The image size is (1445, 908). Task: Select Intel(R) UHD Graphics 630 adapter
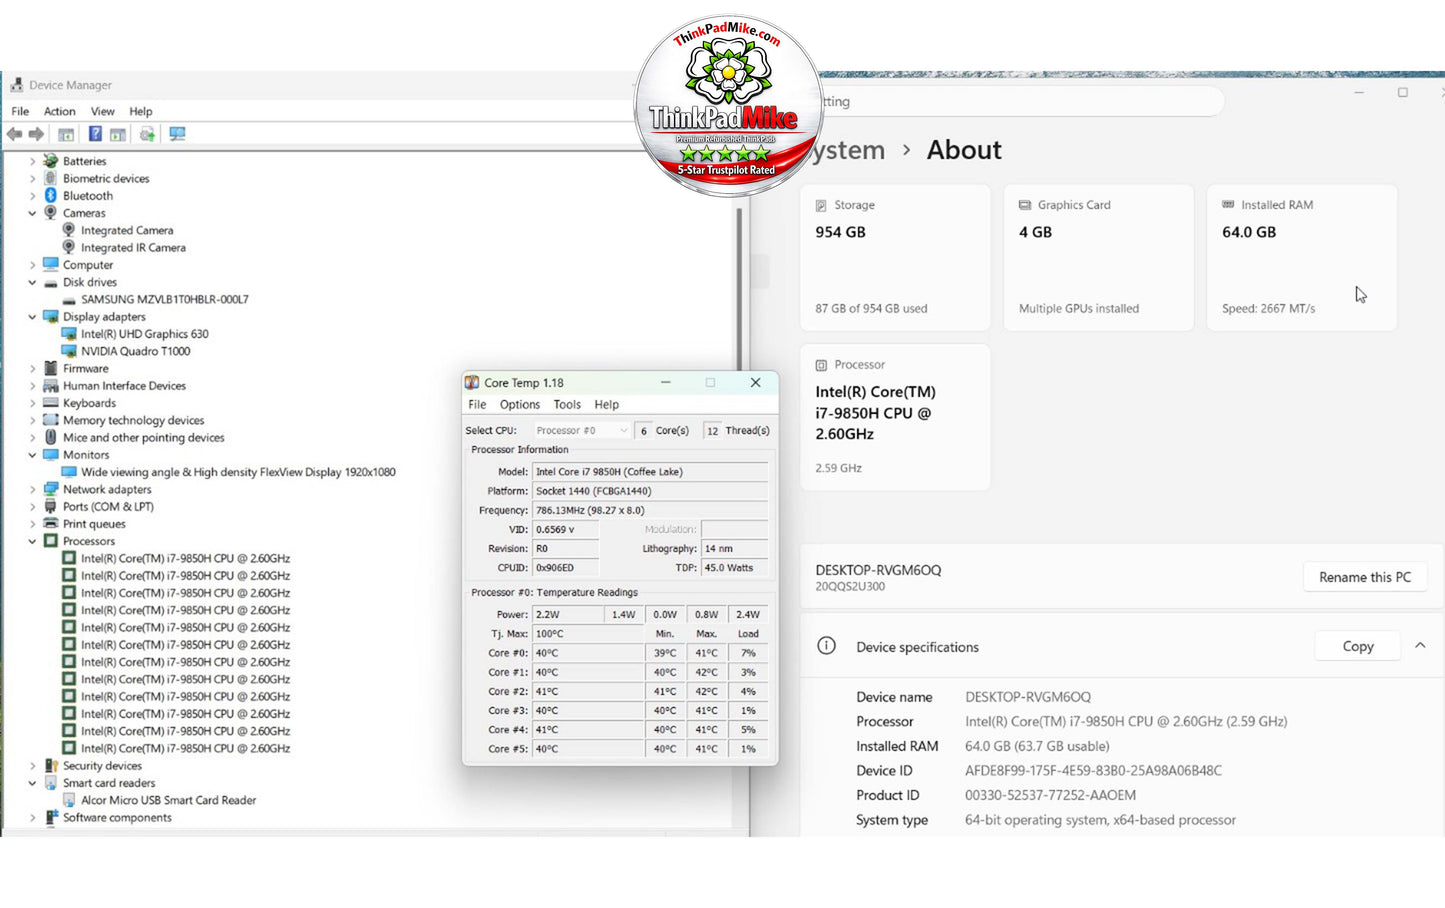145,334
